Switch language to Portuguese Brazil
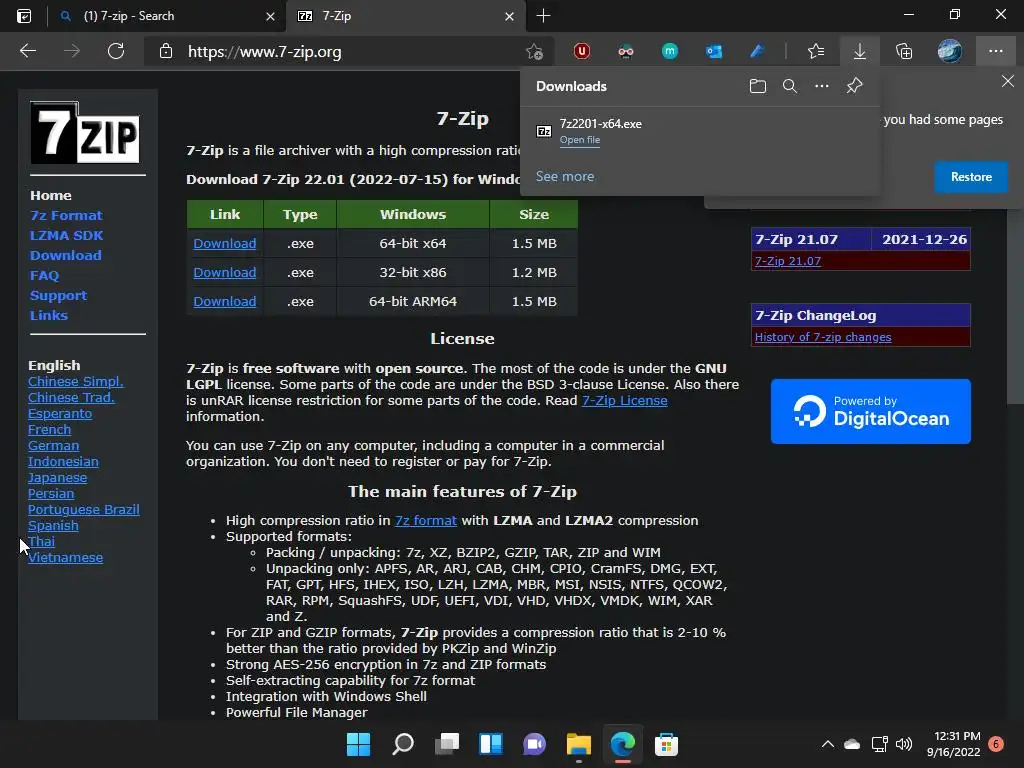The width and height of the screenshot is (1024, 768). tap(84, 509)
